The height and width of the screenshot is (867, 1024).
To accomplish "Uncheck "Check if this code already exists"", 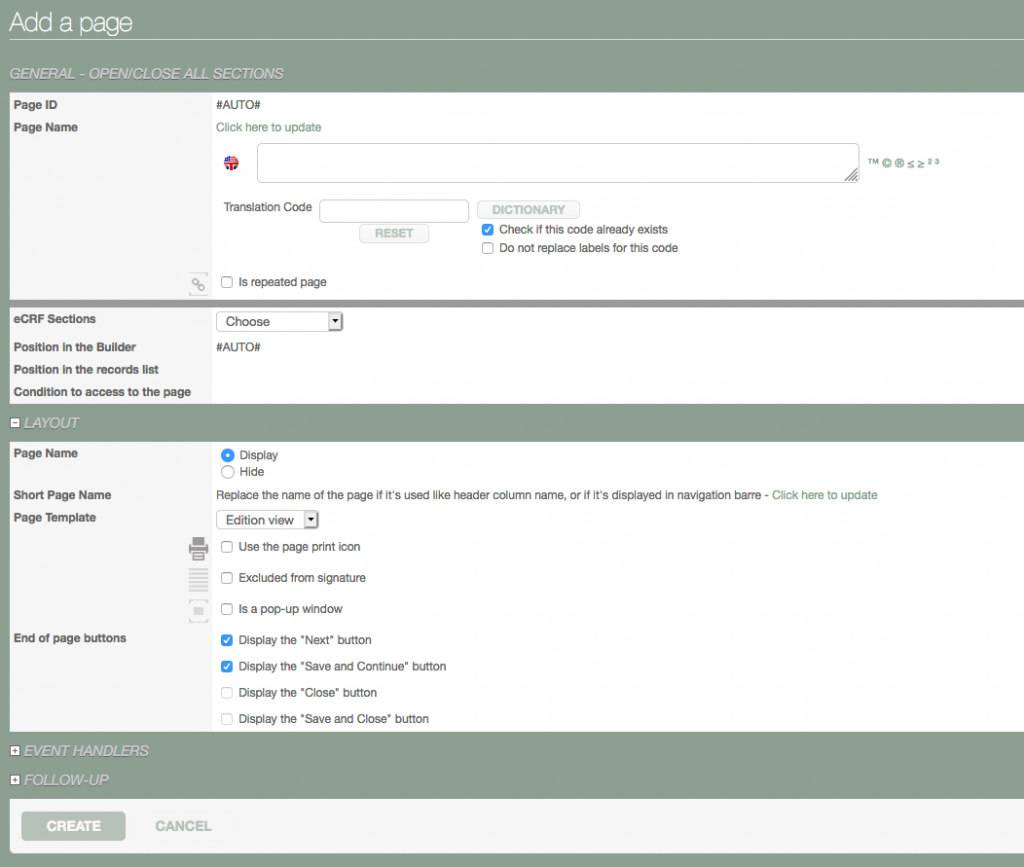I will [488, 230].
